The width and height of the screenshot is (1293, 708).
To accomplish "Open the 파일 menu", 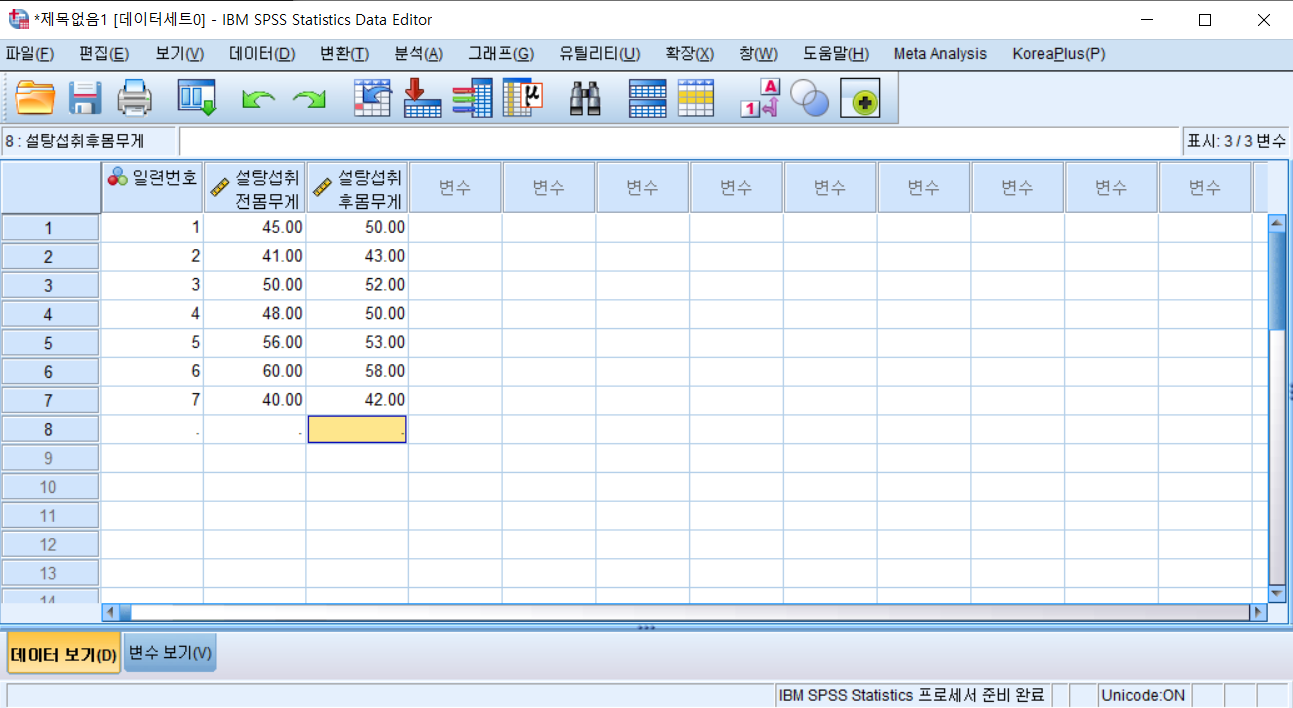I will click(x=30, y=54).
